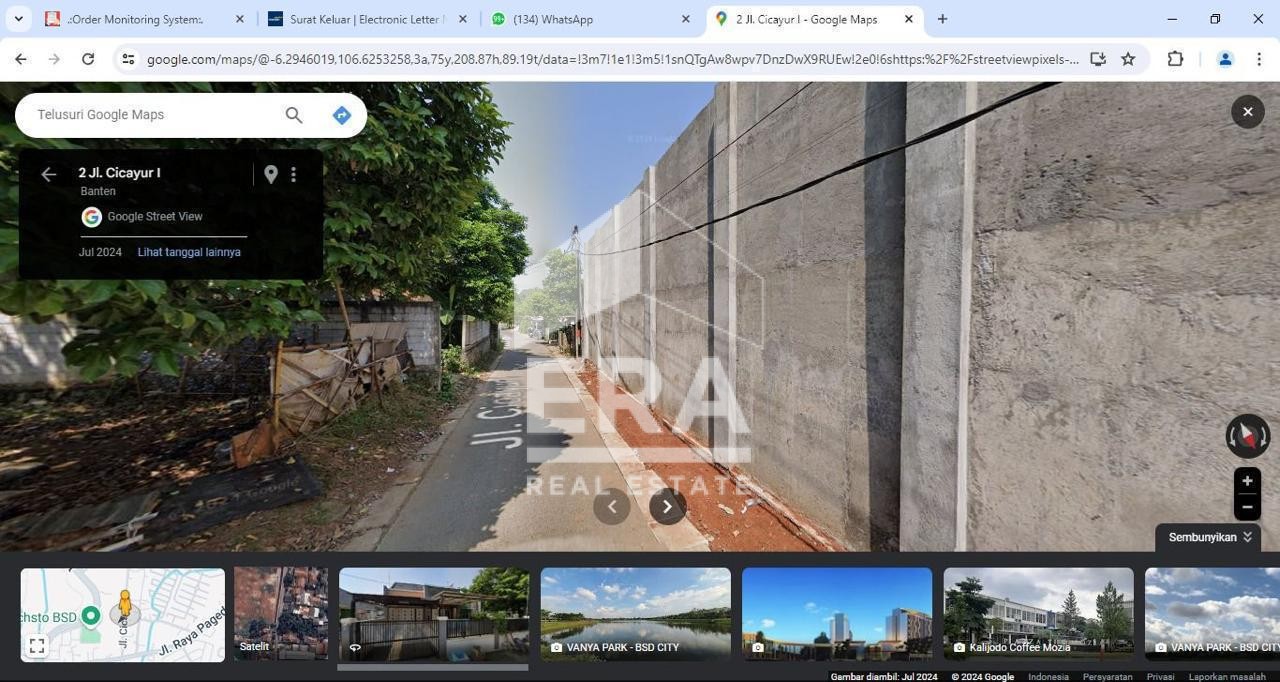This screenshot has width=1280, height=682.
Task: Reload the page in Chrome
Action: 88,59
